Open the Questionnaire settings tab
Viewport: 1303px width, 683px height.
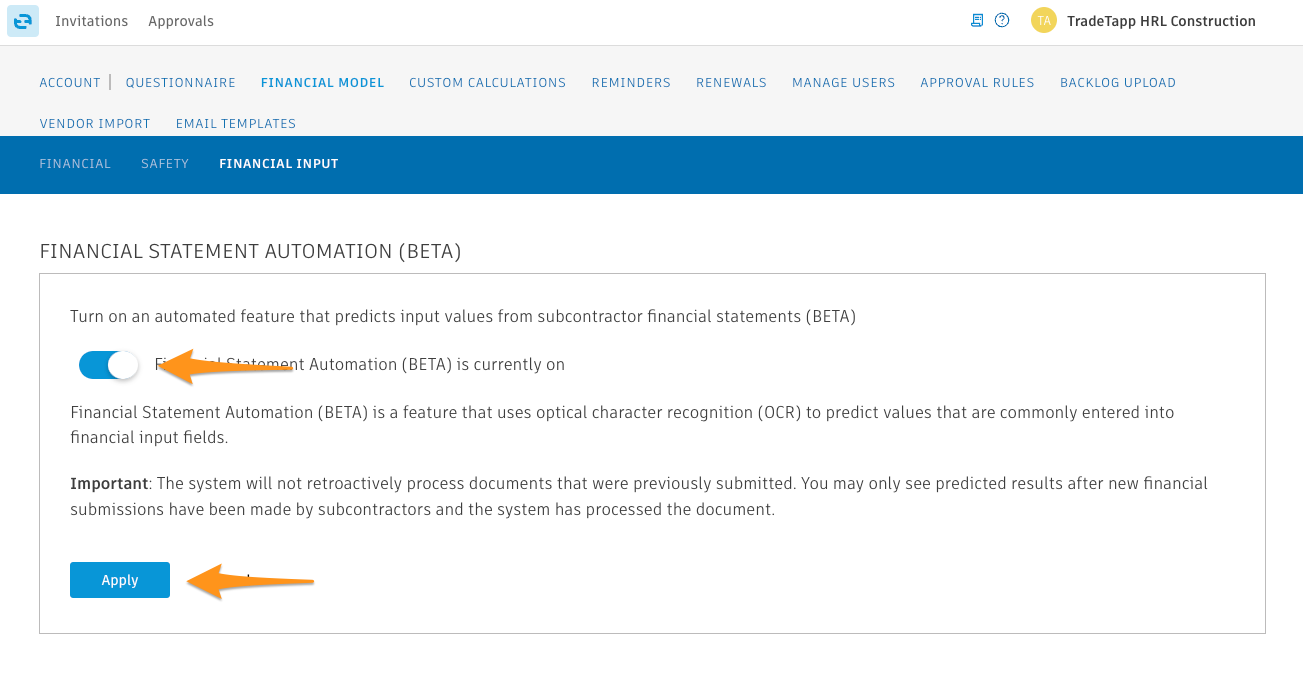coord(181,83)
